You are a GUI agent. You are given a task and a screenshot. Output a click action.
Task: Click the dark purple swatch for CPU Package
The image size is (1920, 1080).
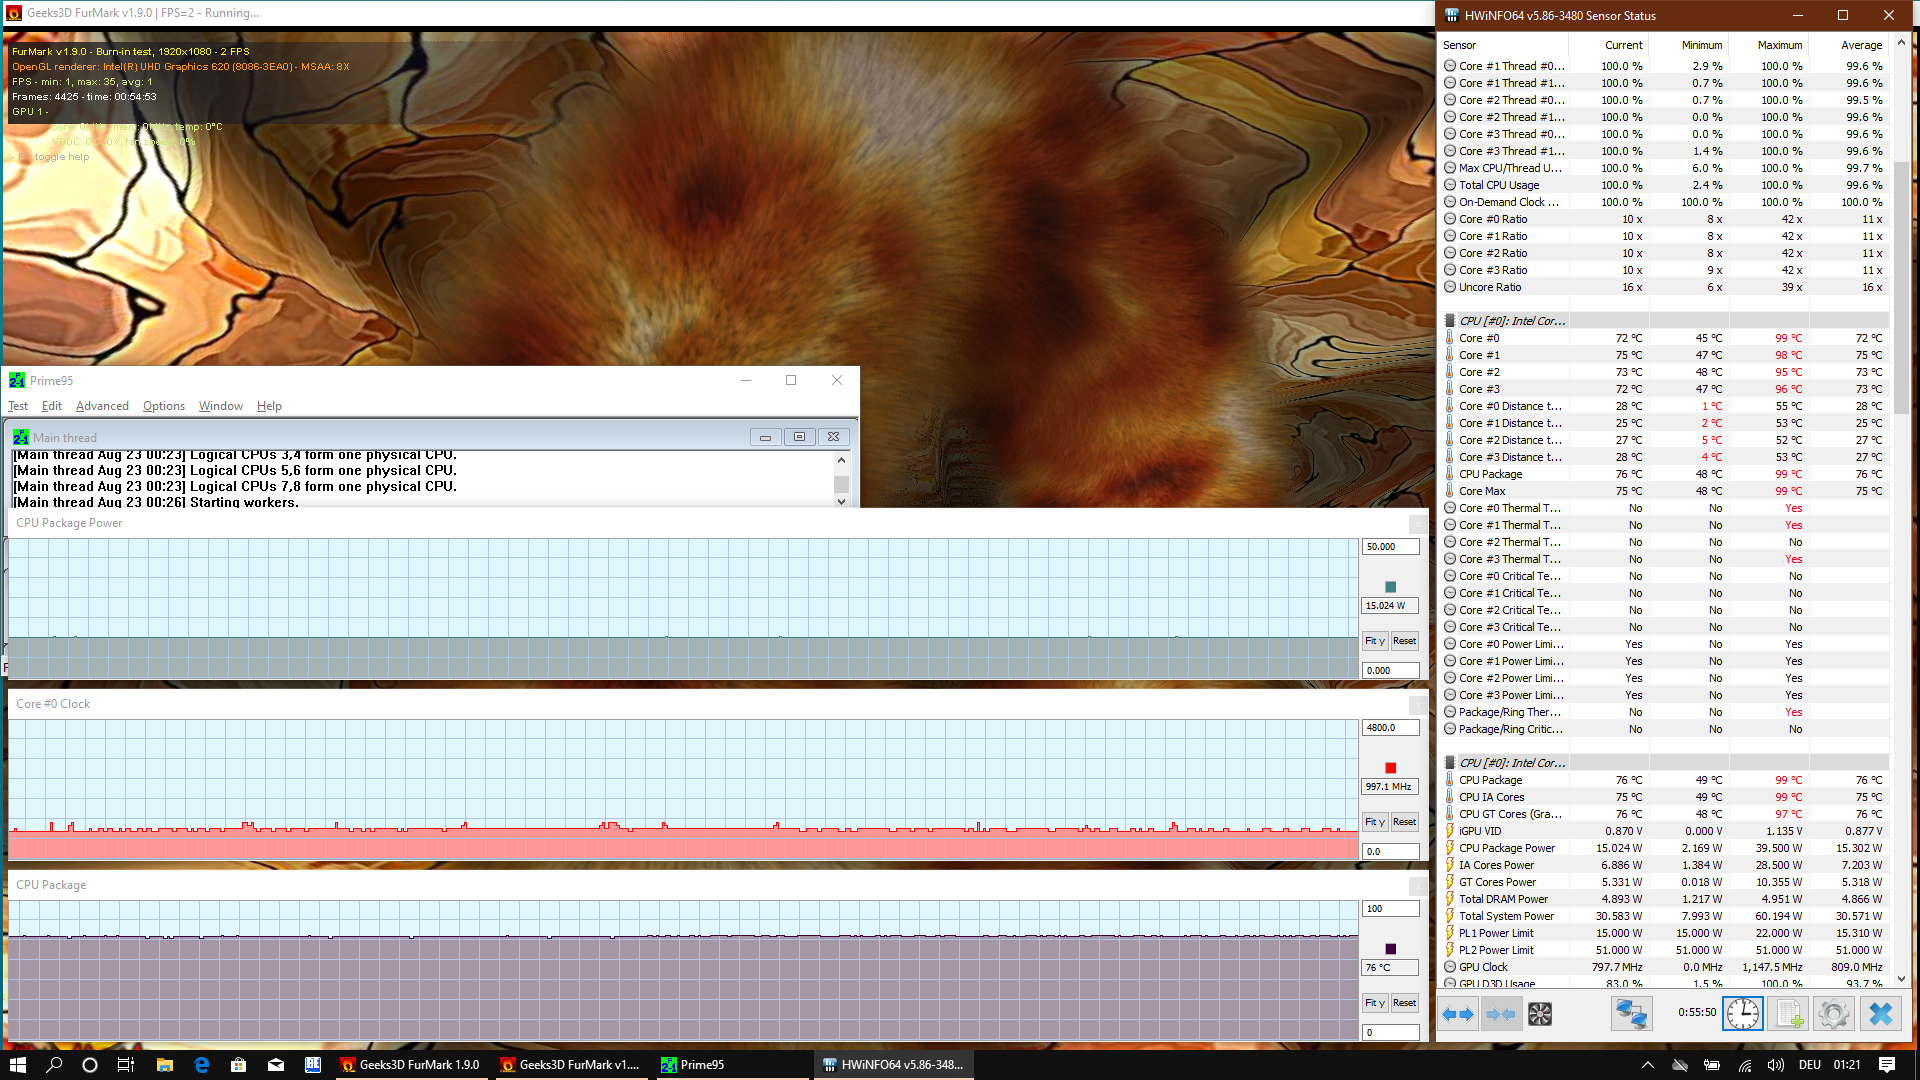(x=1390, y=949)
